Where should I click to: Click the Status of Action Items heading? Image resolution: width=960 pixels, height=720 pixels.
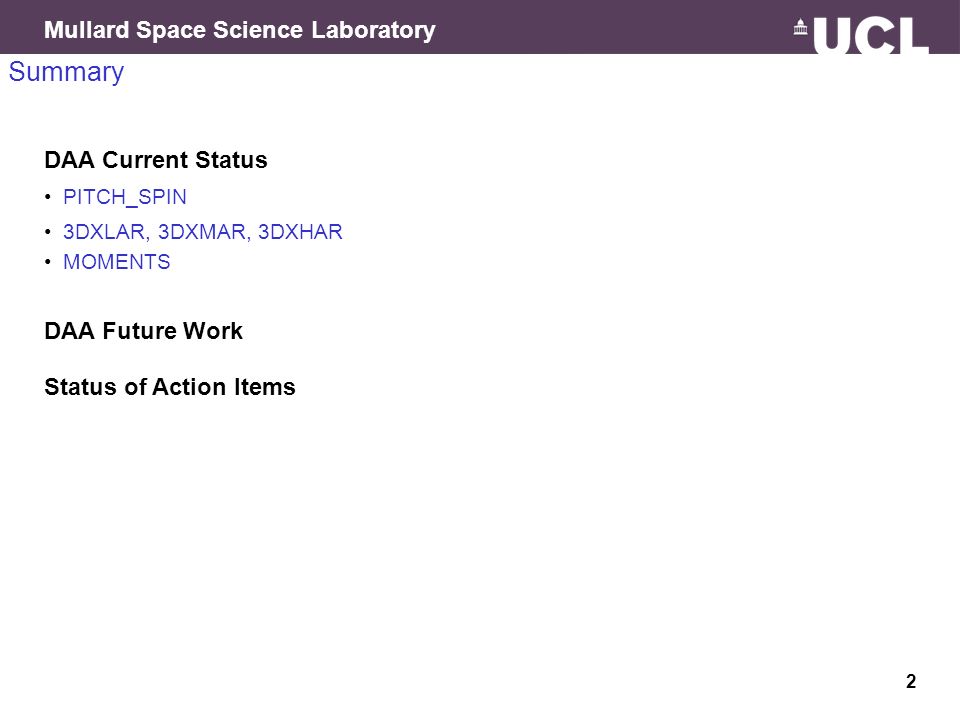[x=170, y=387]
